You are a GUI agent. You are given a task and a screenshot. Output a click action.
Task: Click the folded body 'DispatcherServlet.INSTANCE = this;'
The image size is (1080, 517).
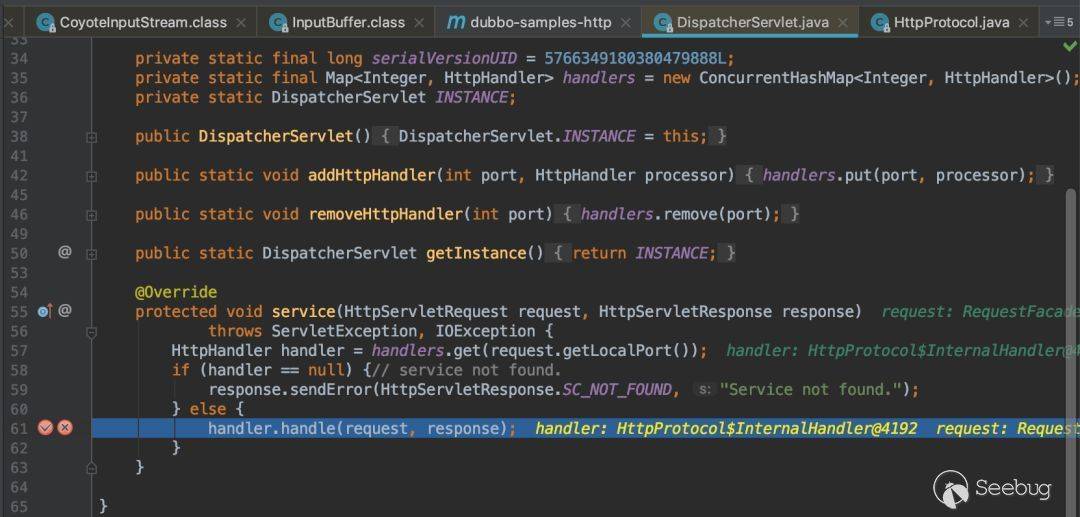552,136
